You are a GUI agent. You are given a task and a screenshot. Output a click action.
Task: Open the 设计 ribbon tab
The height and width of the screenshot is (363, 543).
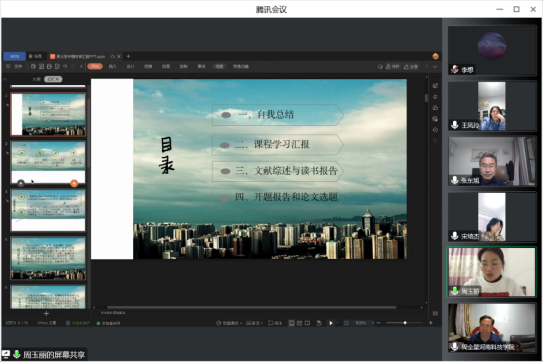(x=130, y=66)
